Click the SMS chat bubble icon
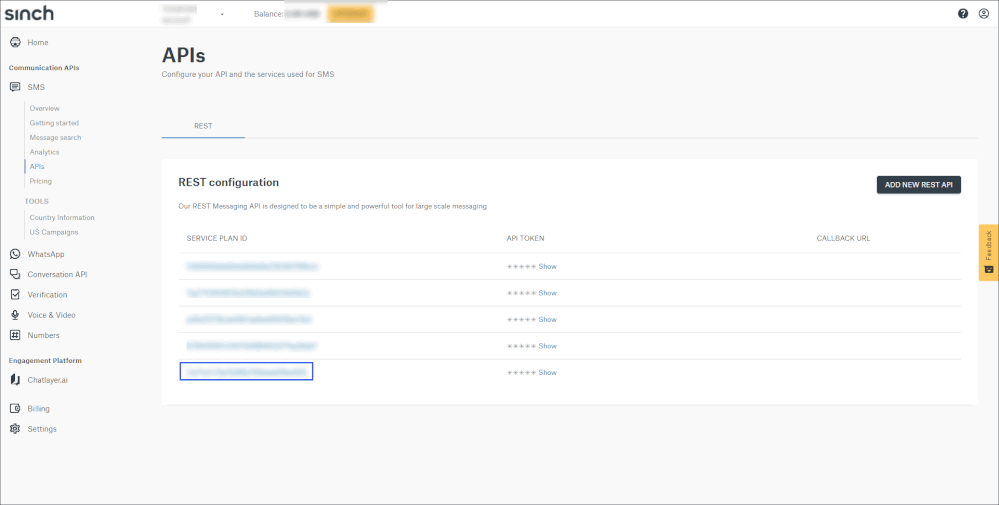Viewport: 999px width, 505px height. pyautogui.click(x=15, y=87)
